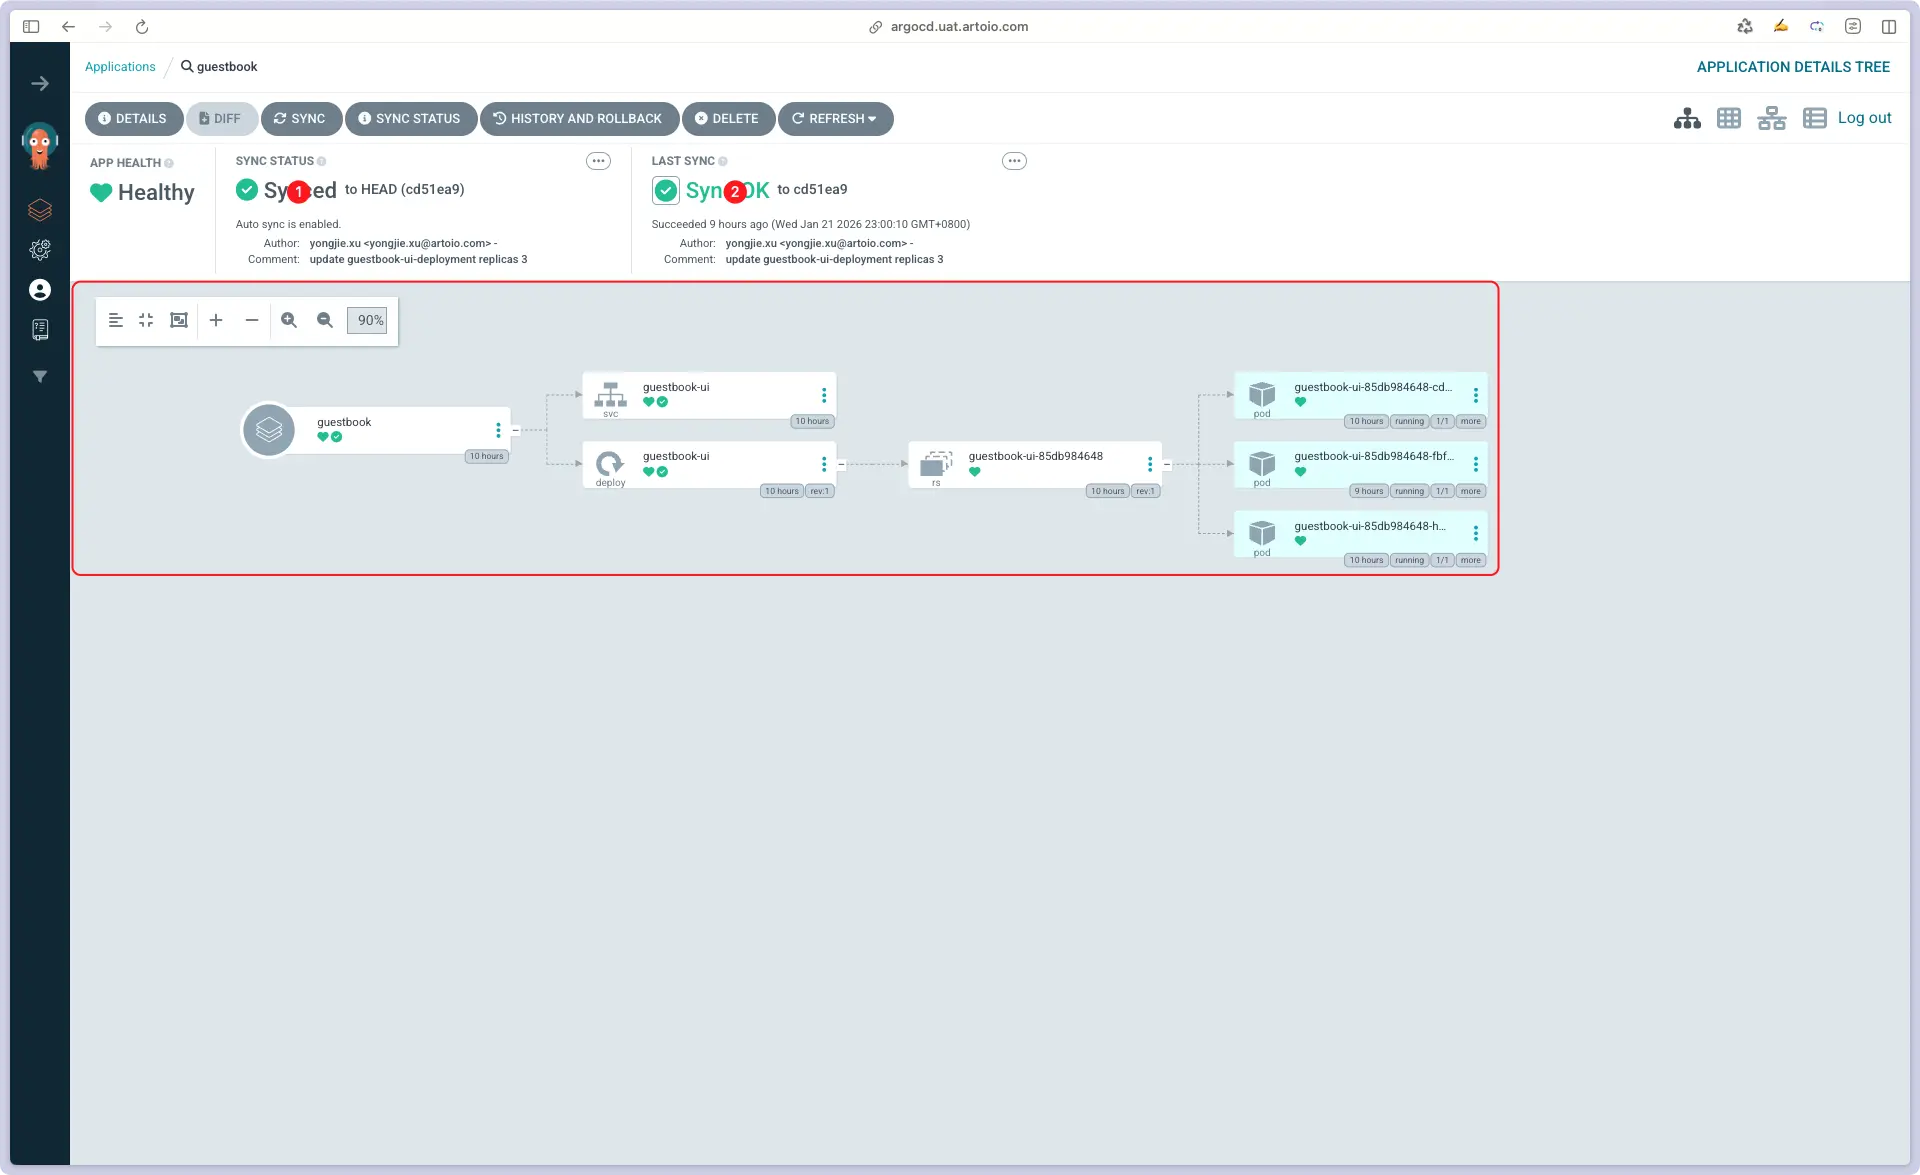Collapse the guestbook application node children

click(x=516, y=430)
